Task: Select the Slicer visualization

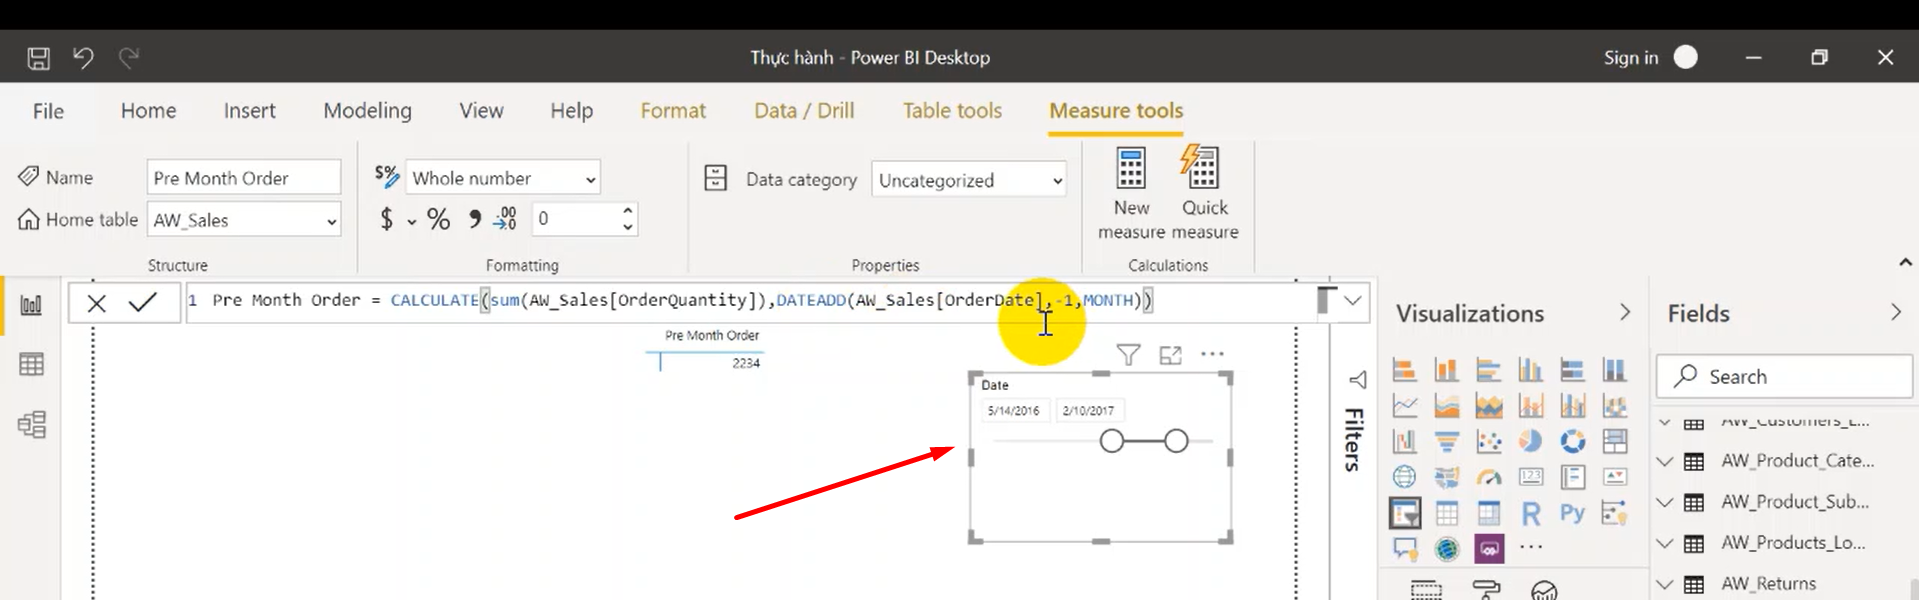Action: coord(1405,514)
